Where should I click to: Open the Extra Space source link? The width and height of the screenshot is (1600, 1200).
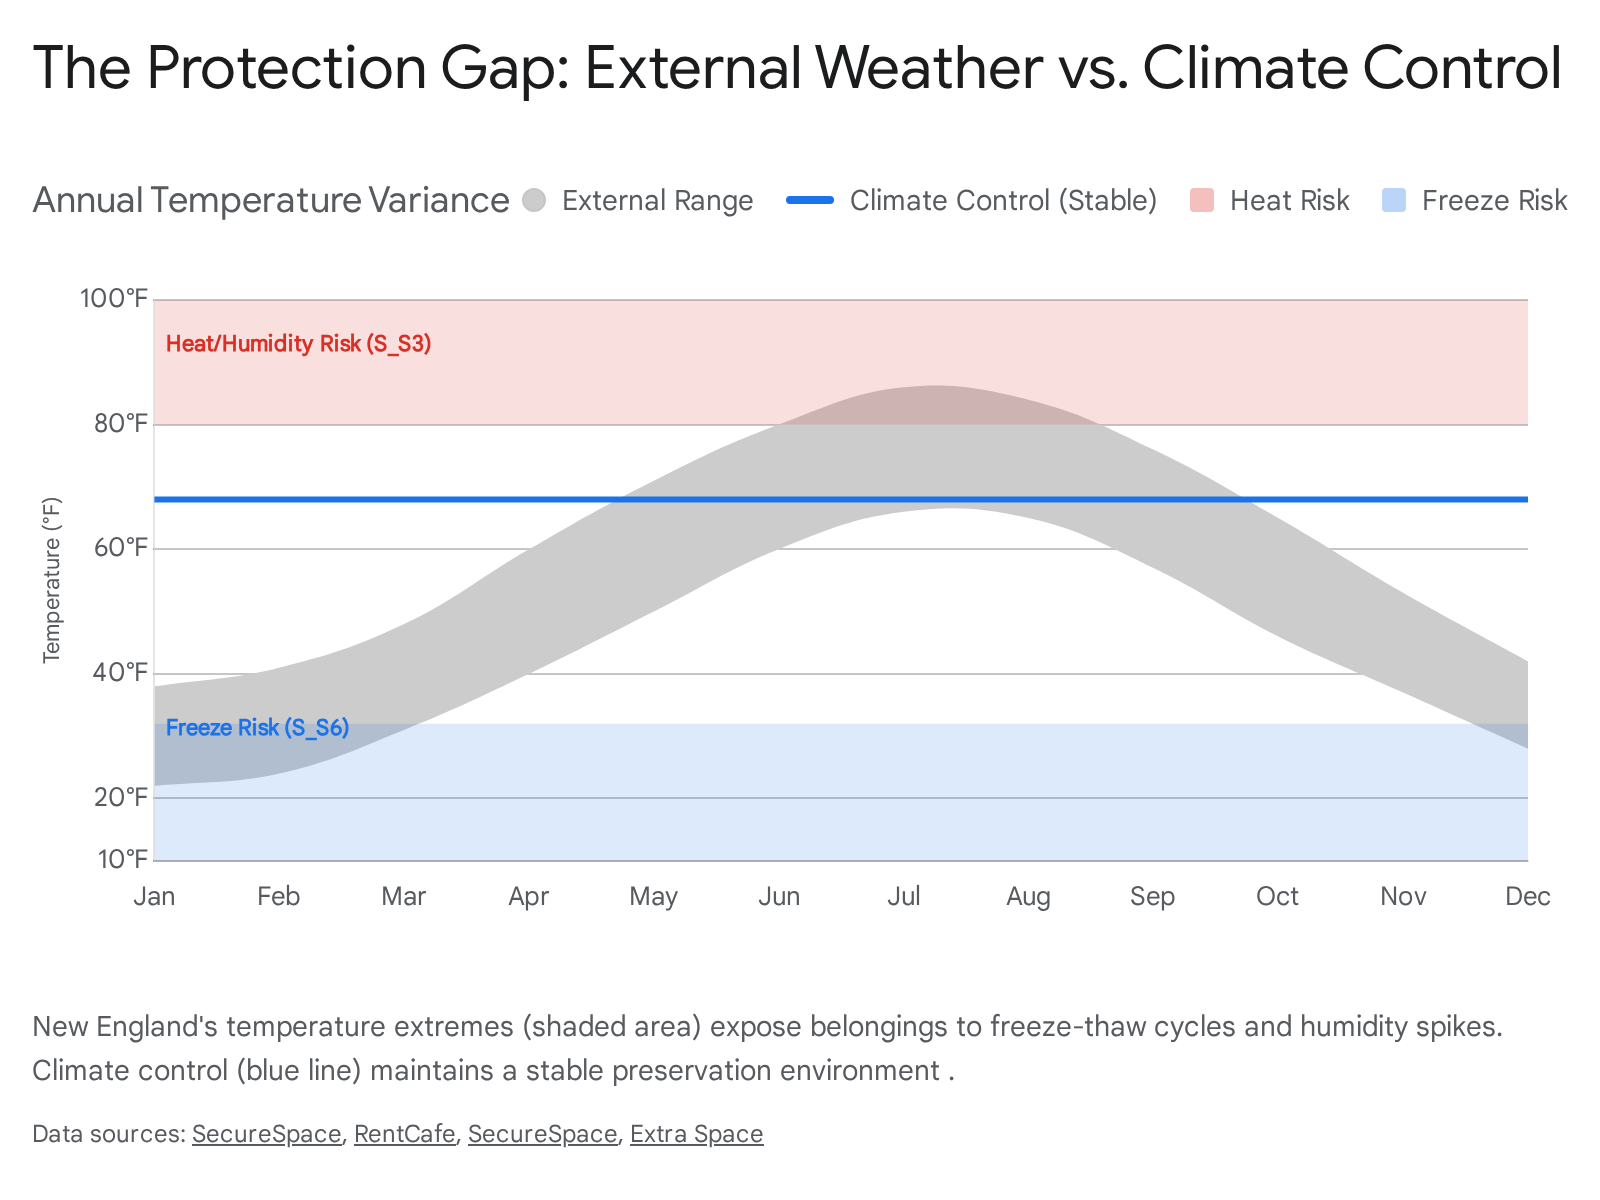696,1134
